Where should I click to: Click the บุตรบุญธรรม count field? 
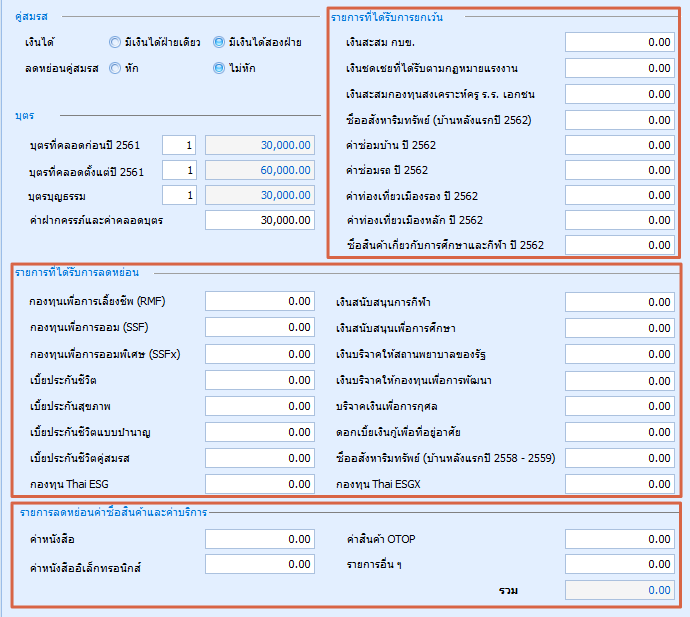click(x=179, y=195)
